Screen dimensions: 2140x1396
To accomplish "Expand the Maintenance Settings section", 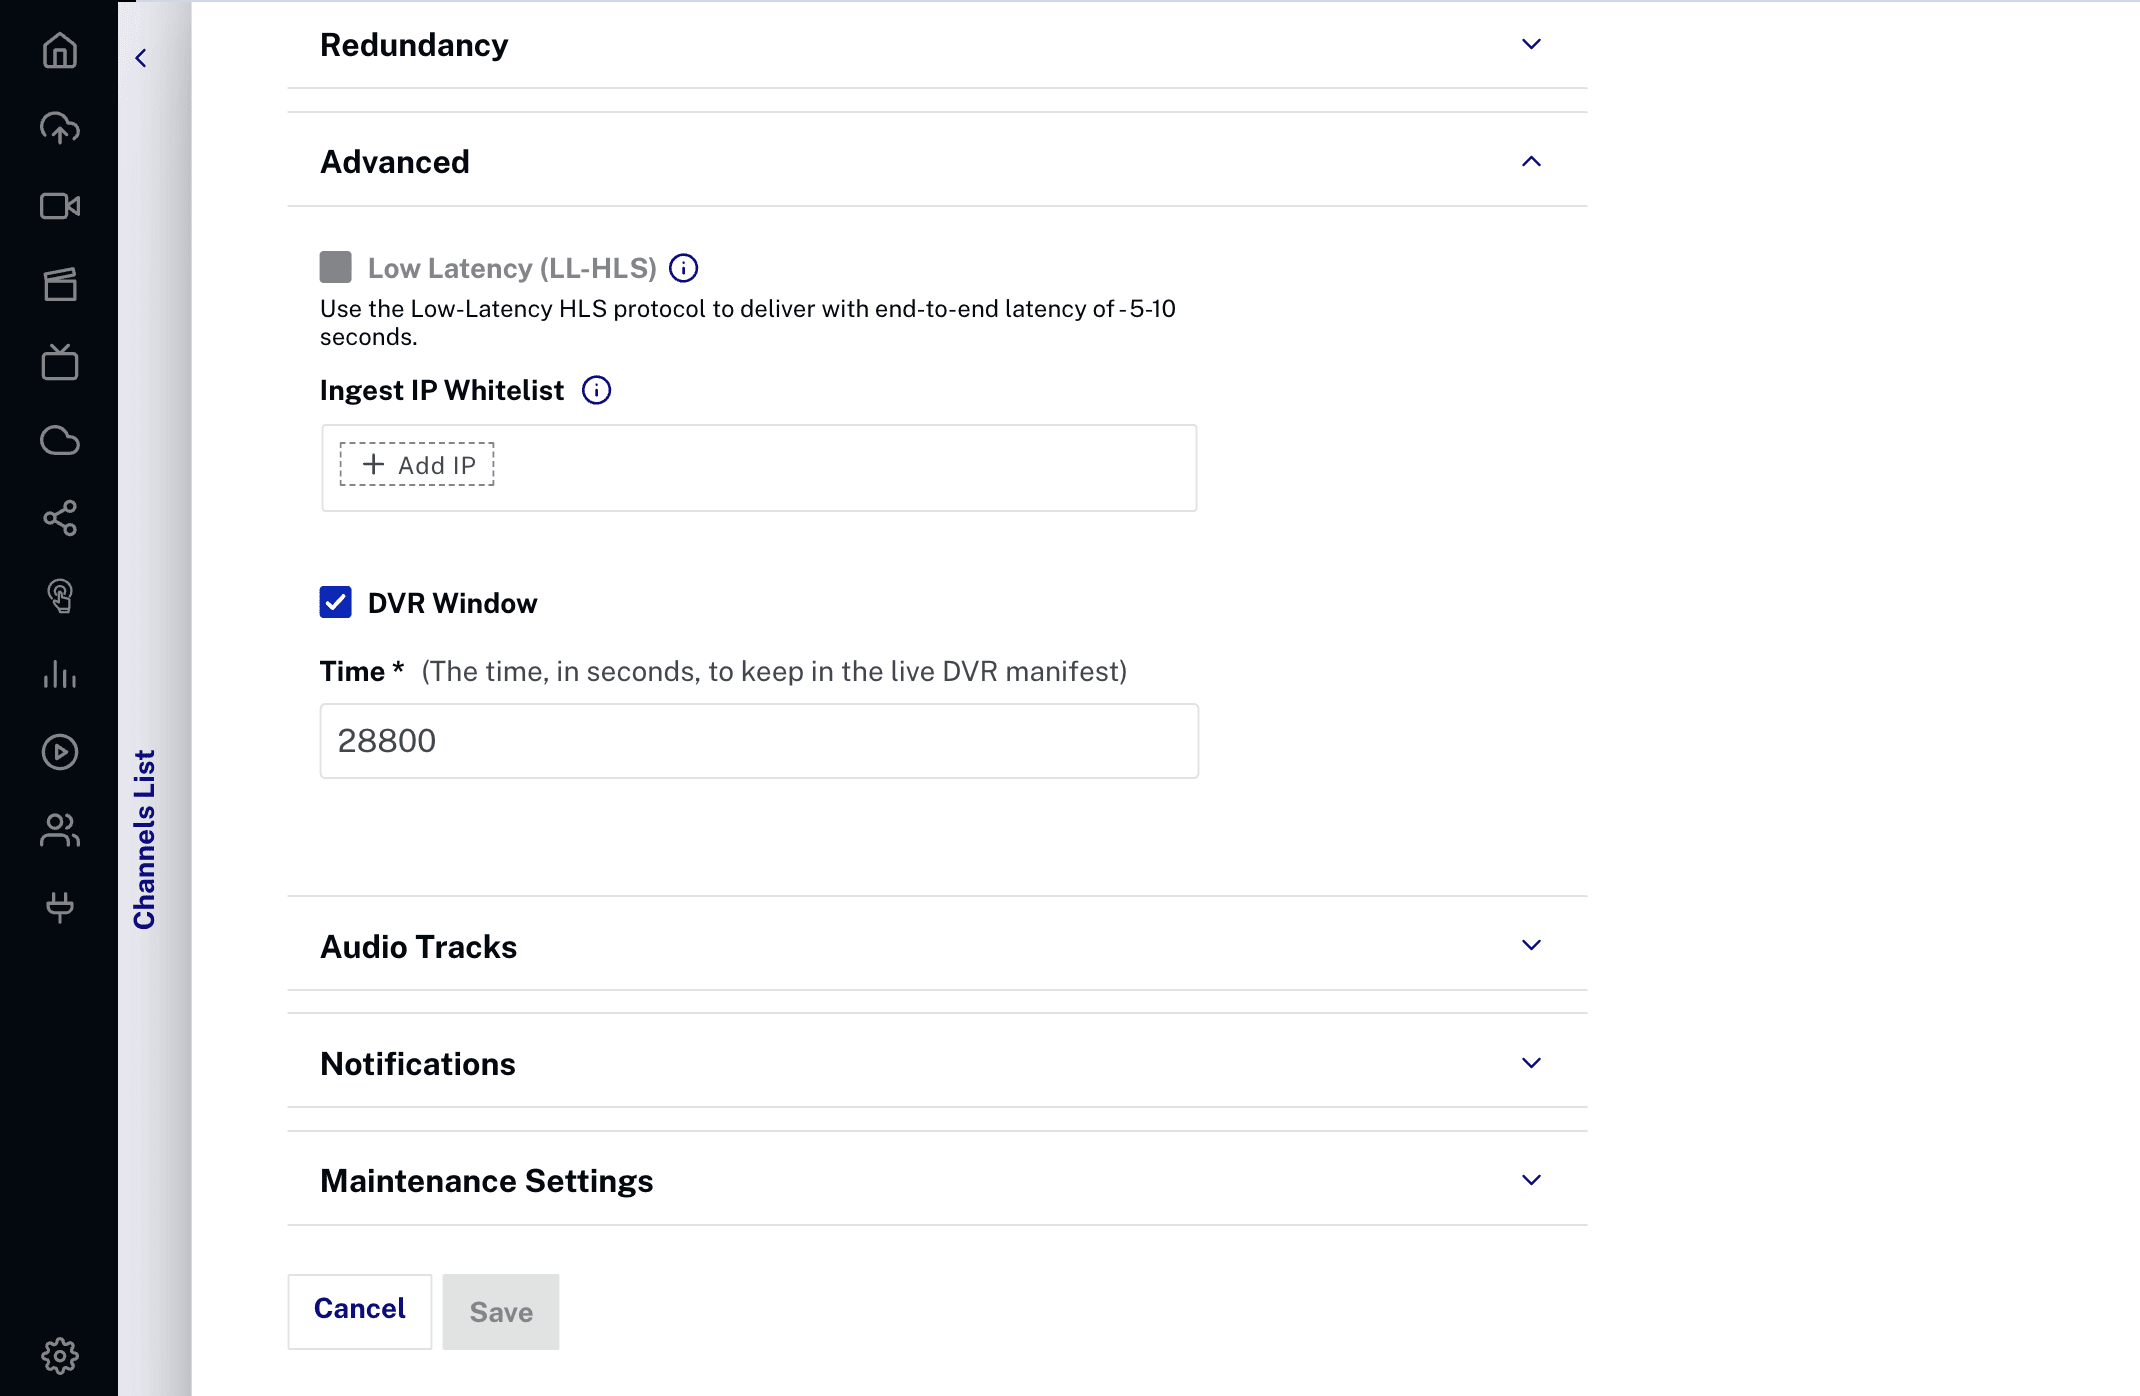I will [x=1531, y=1180].
